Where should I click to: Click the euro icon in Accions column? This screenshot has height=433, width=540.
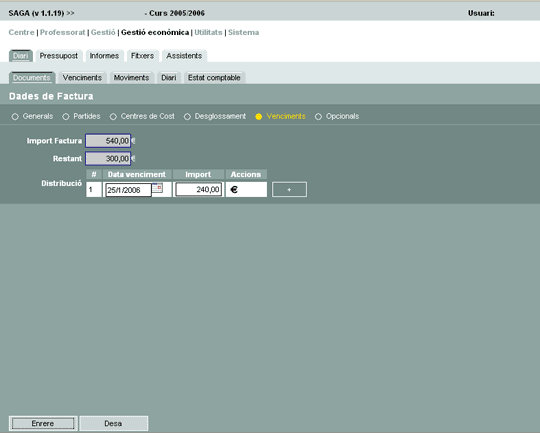click(x=234, y=189)
